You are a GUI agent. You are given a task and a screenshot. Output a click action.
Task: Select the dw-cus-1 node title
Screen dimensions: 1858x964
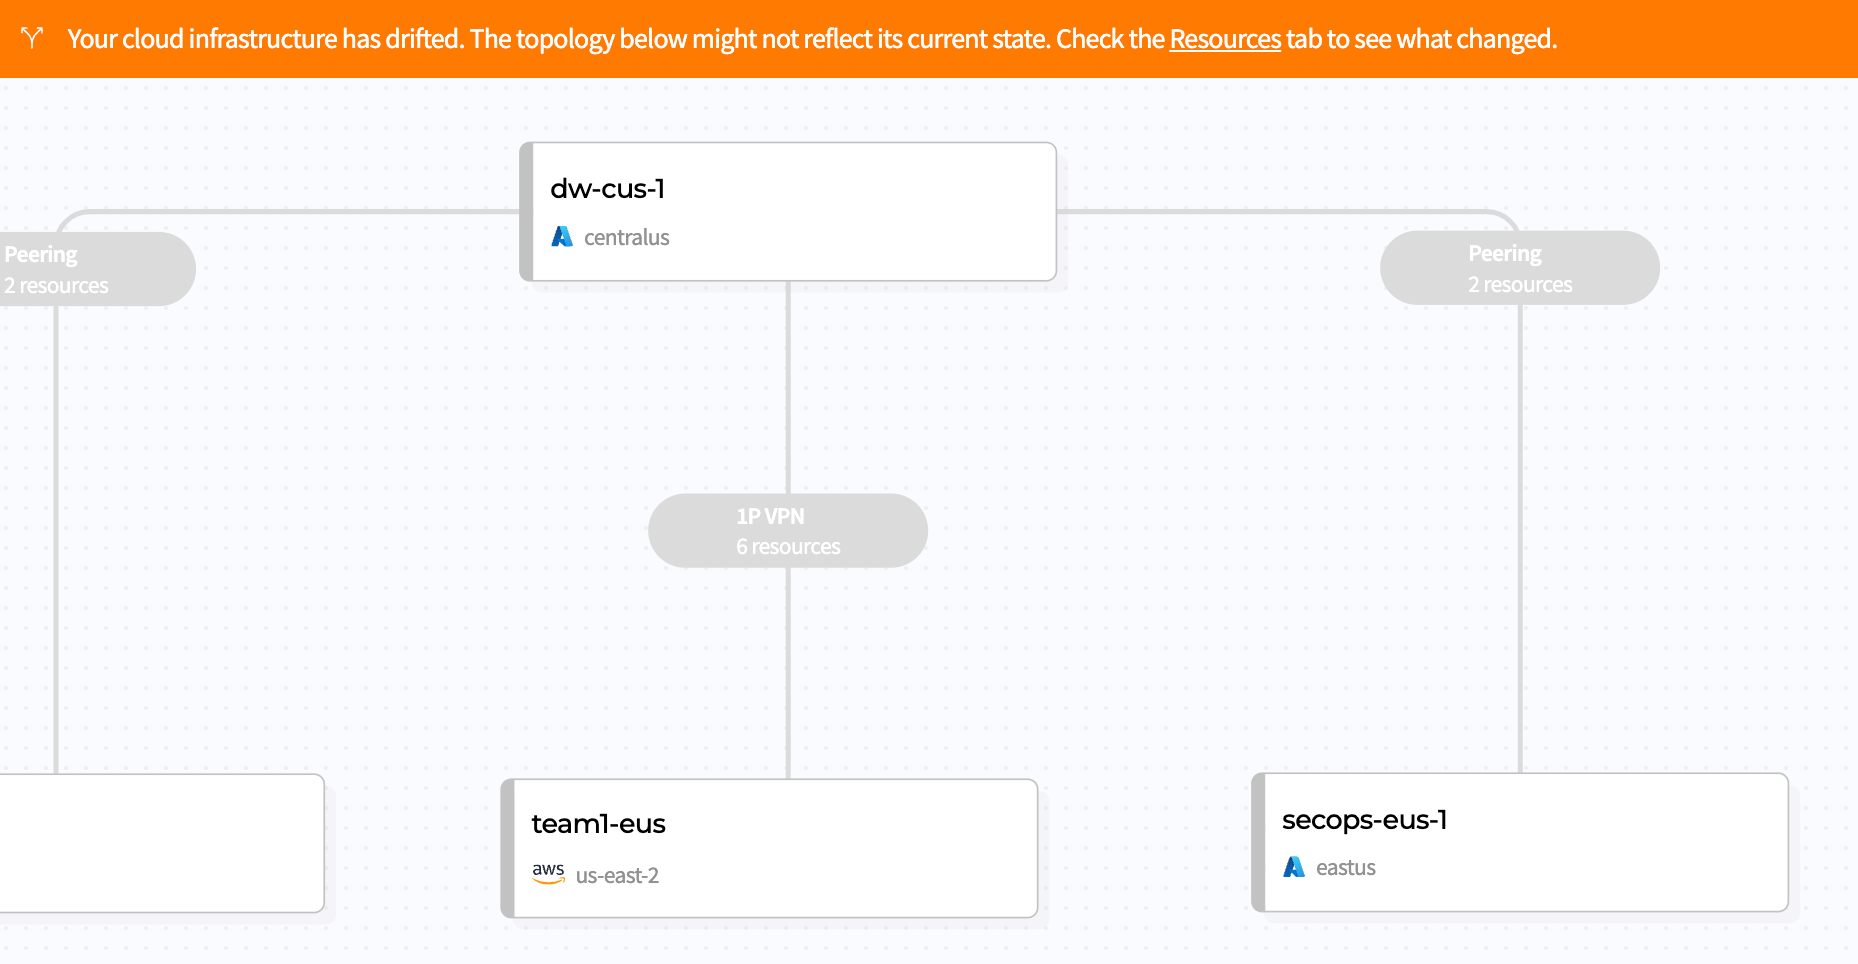(607, 188)
